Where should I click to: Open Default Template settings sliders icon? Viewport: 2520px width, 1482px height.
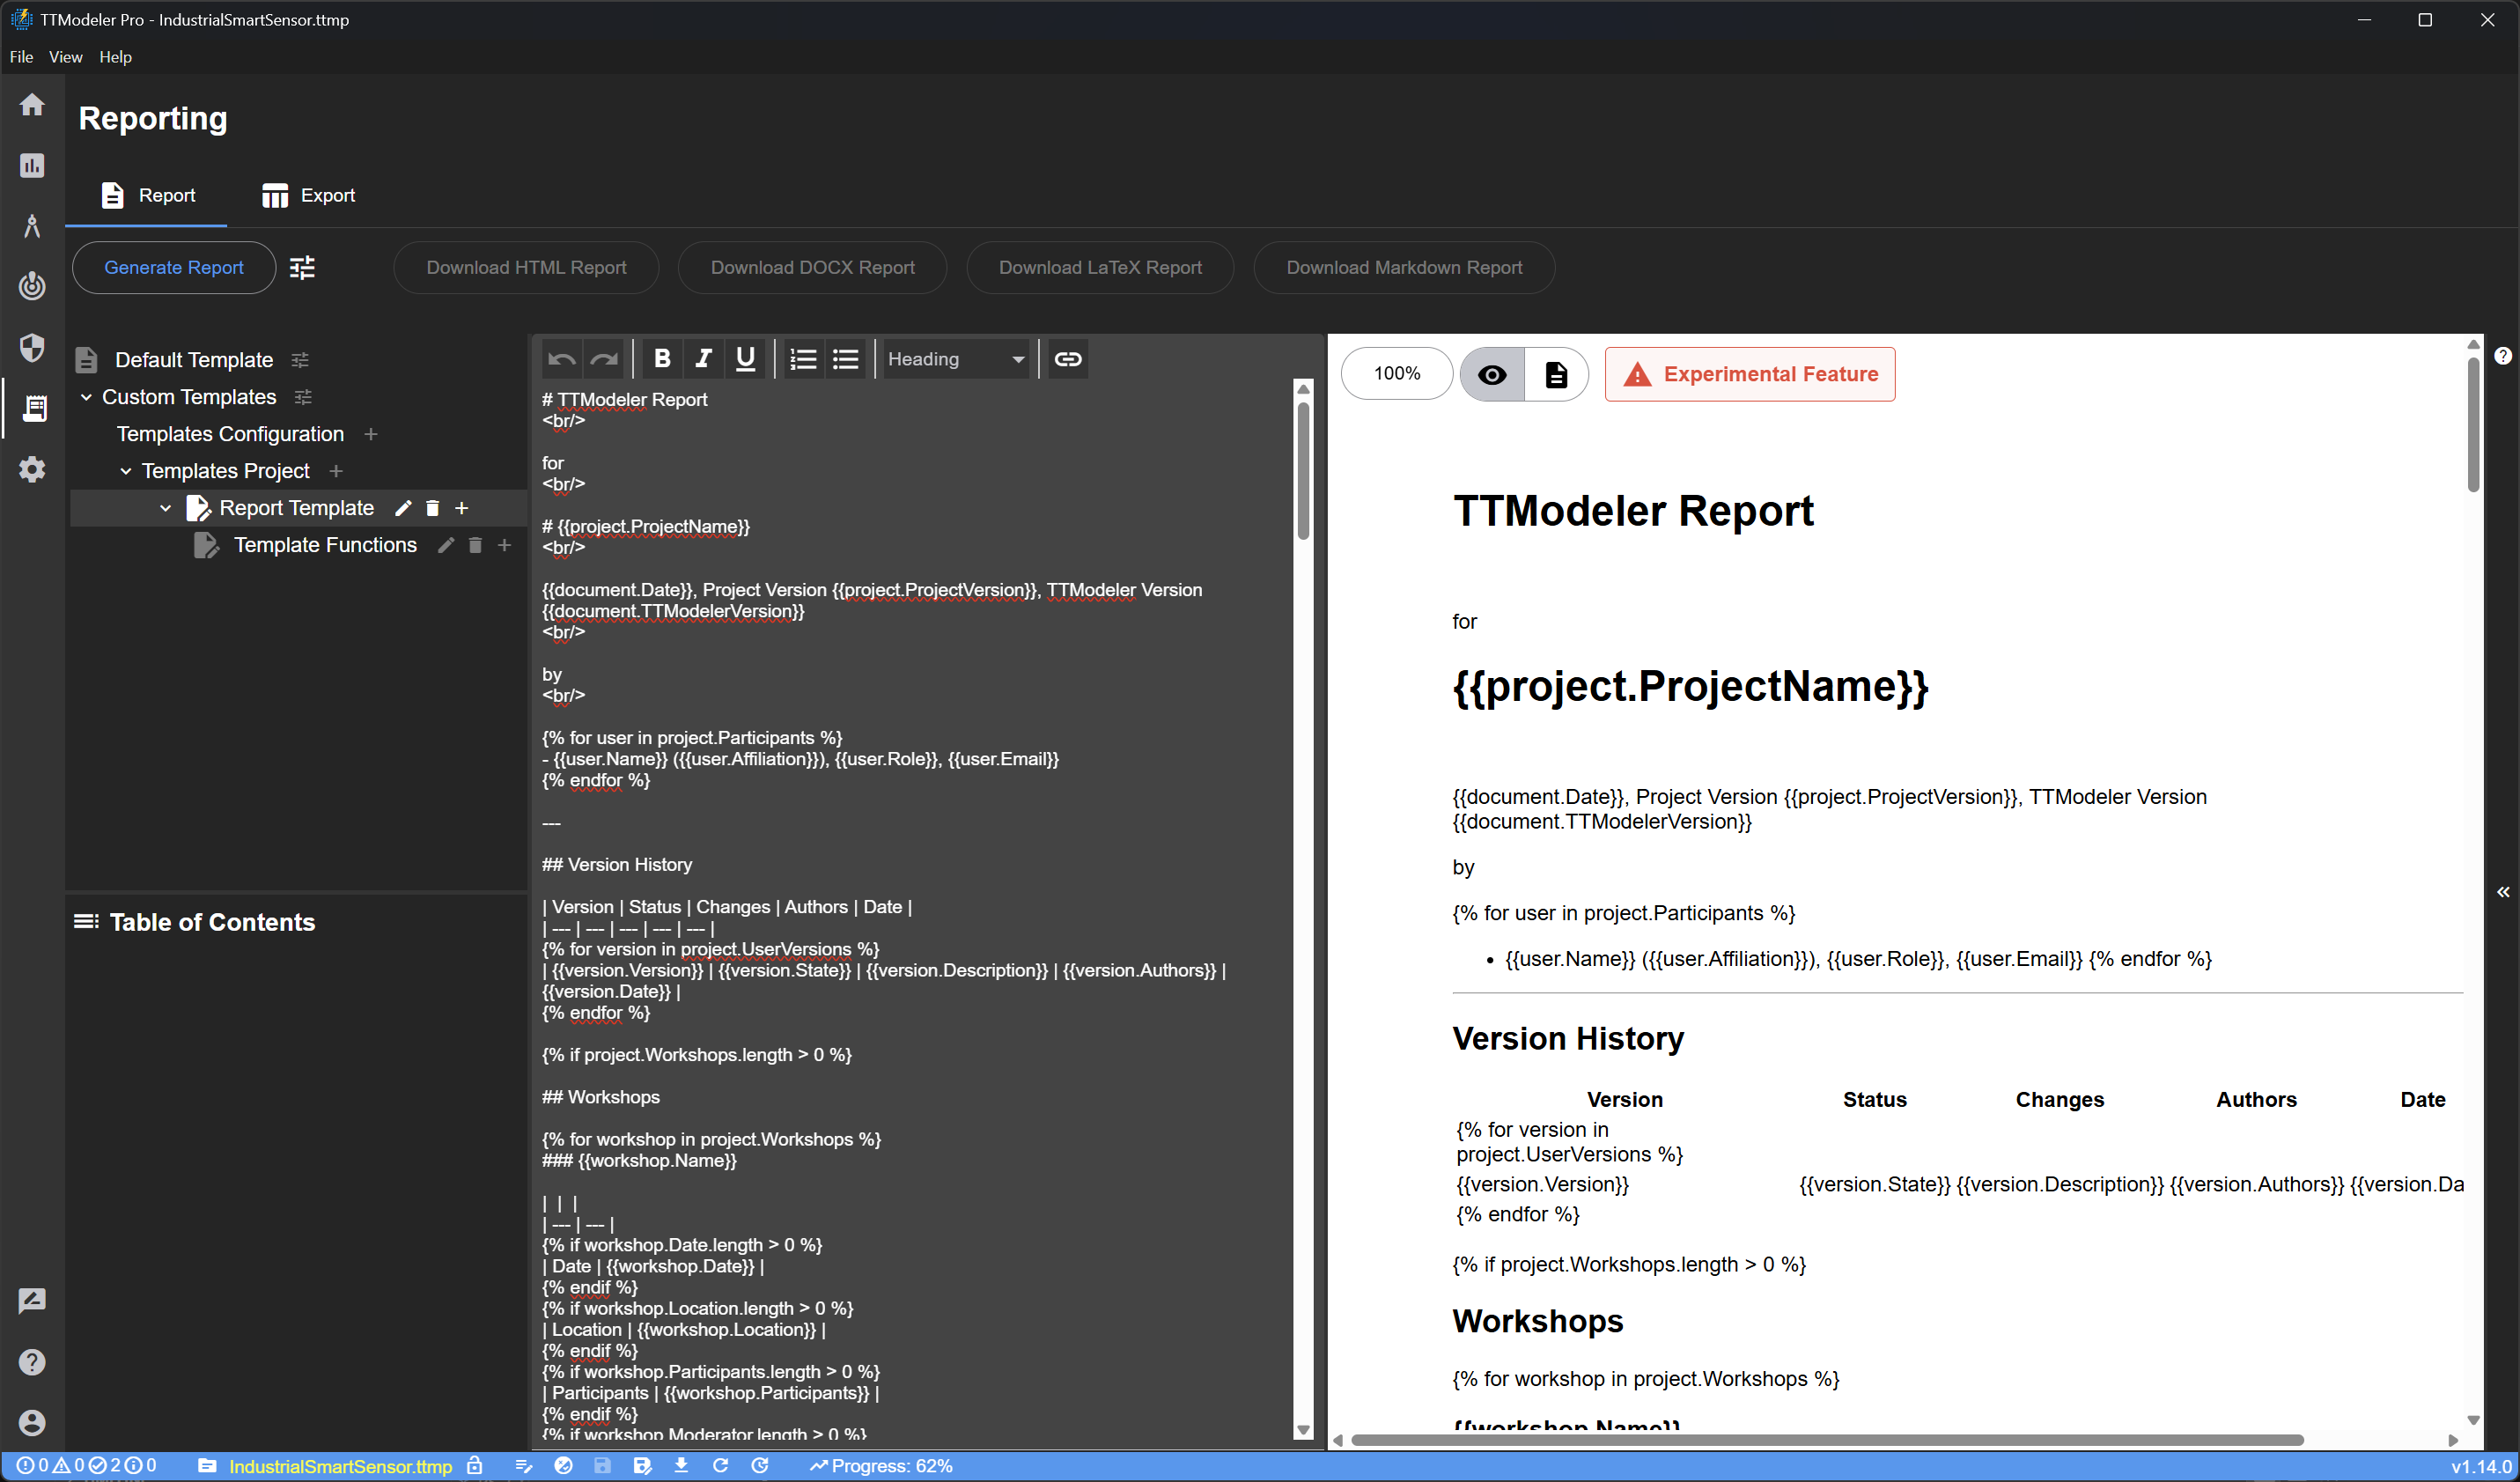[299, 360]
